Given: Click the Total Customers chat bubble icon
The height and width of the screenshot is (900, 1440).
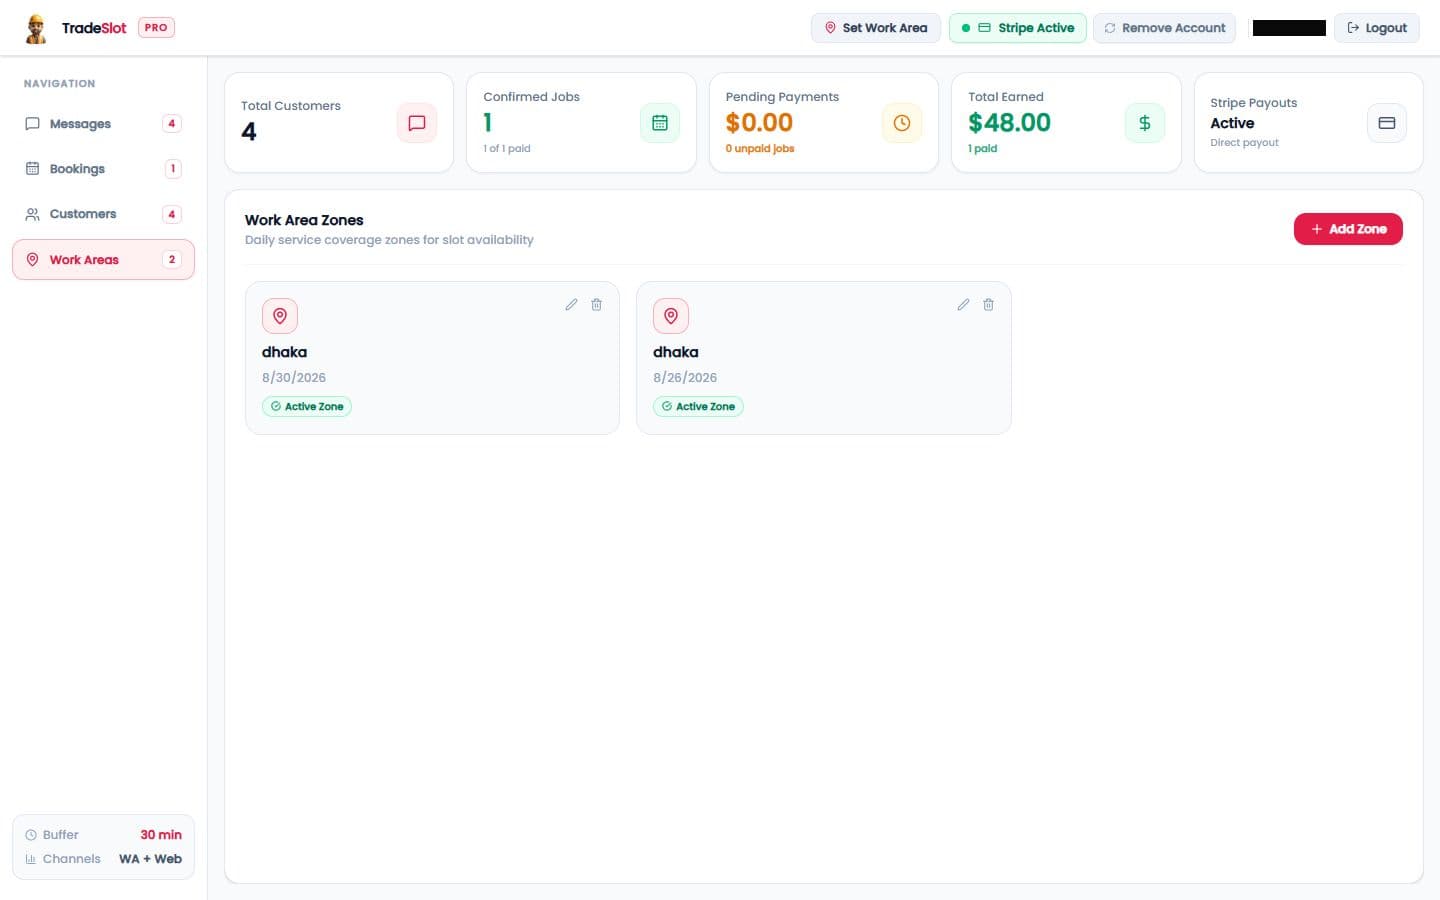Looking at the screenshot, I should [x=417, y=123].
